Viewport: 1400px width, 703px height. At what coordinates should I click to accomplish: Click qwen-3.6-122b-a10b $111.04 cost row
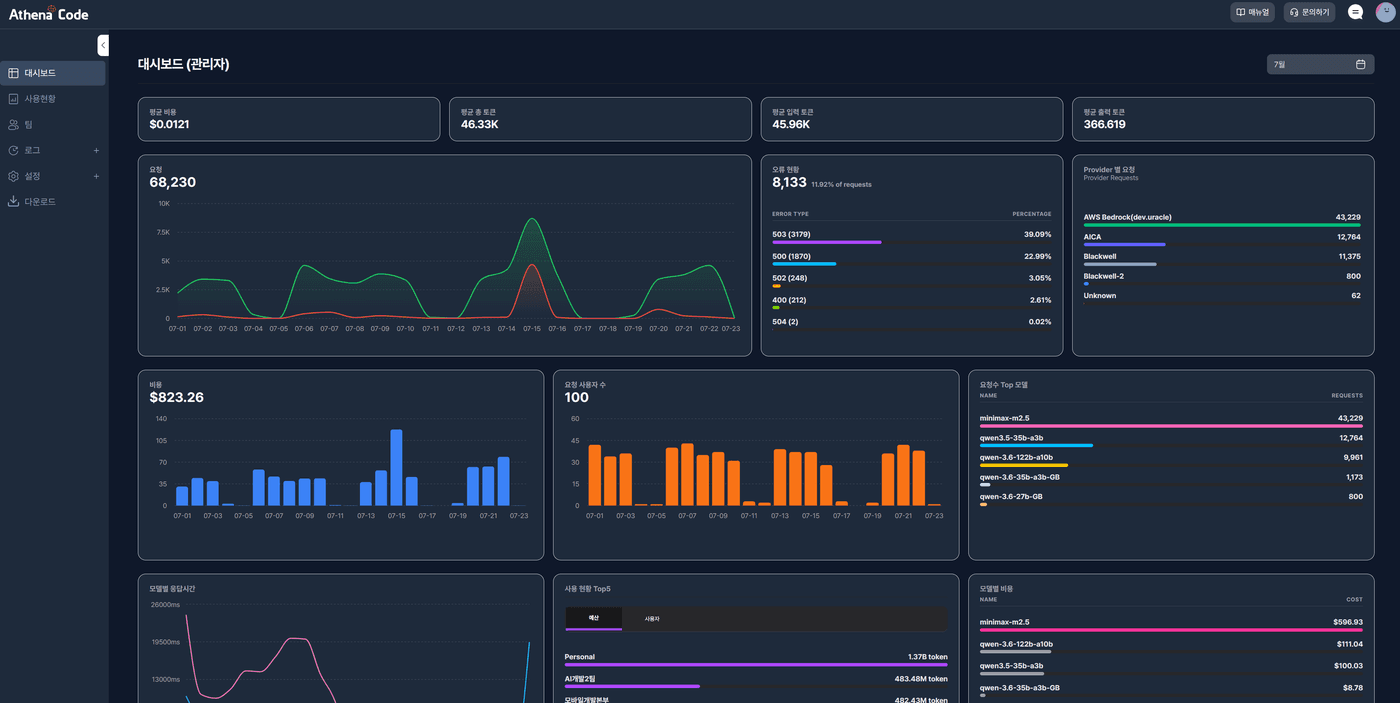(x=1171, y=647)
